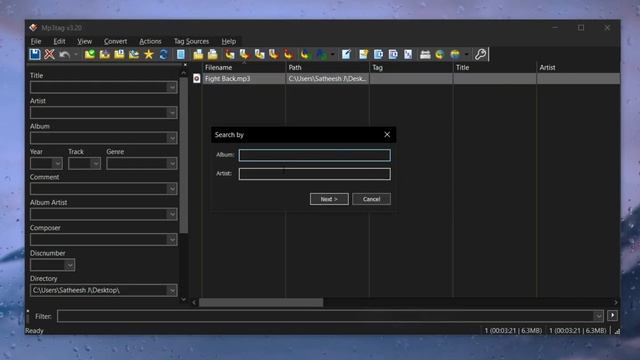Viewport: 640px width, 360px height.
Task: Open the View menu
Action: tap(84, 41)
